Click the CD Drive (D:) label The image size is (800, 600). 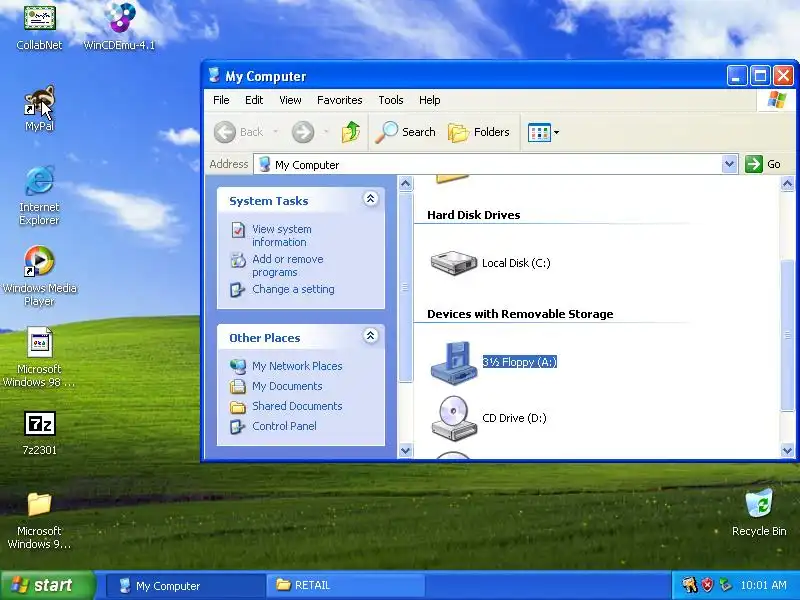pyautogui.click(x=514, y=418)
